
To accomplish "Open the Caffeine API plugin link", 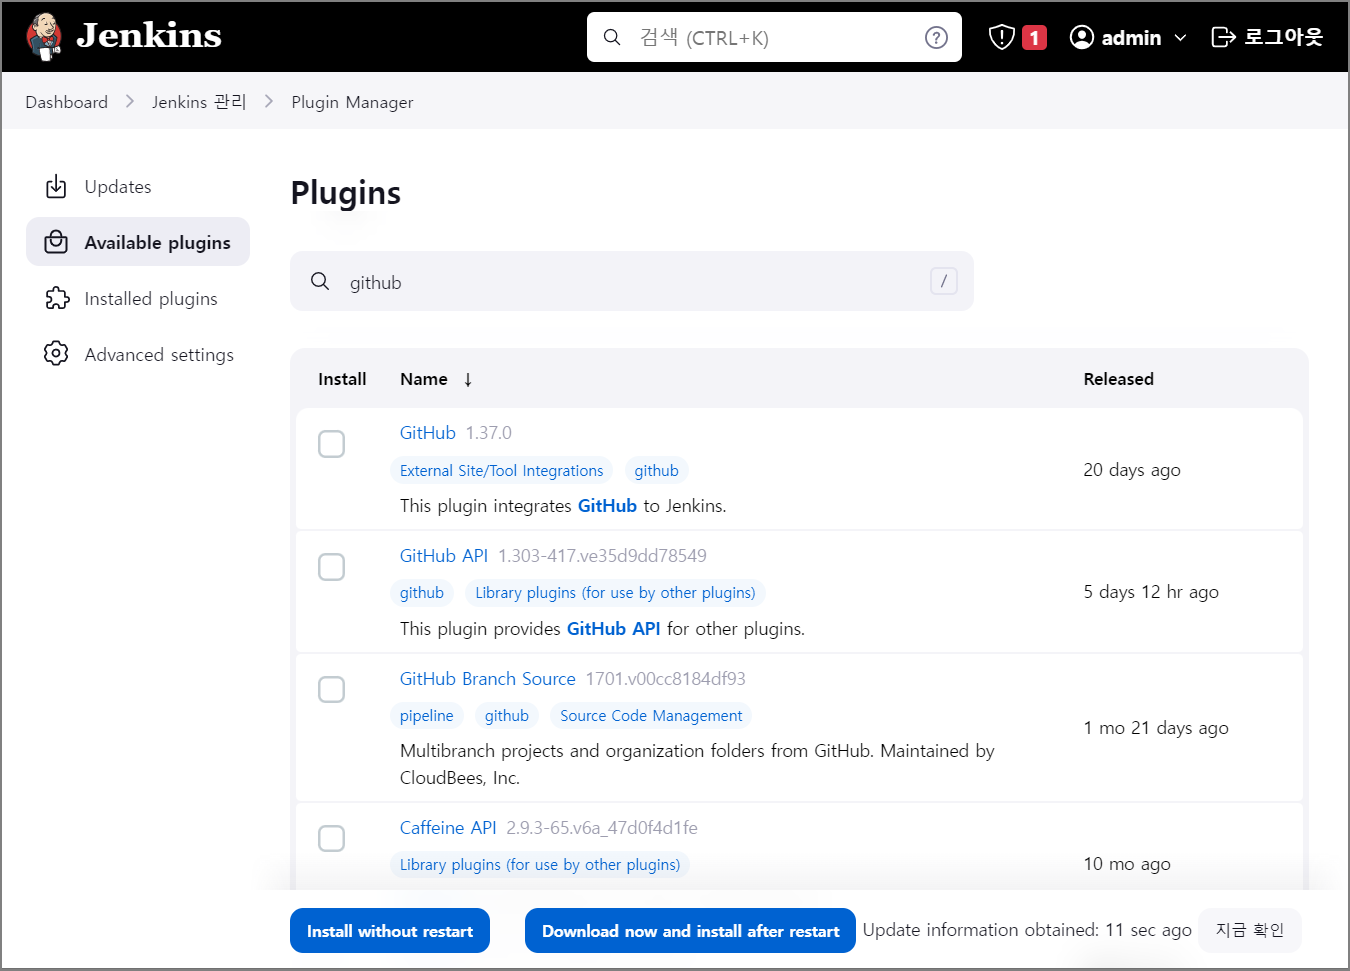I will coord(448,827).
